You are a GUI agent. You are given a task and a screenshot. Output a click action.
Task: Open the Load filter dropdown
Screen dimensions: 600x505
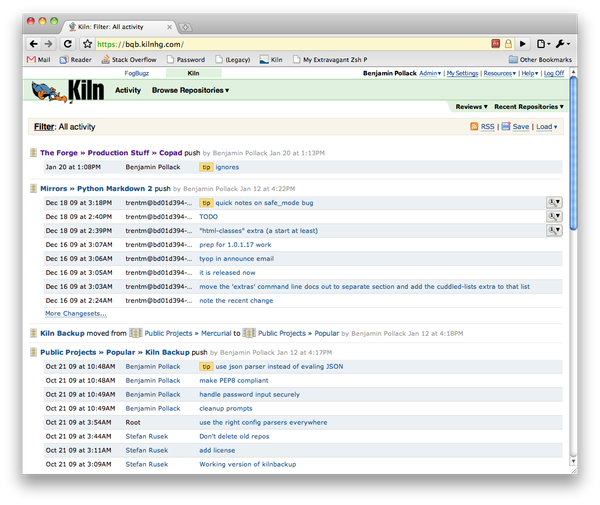546,127
